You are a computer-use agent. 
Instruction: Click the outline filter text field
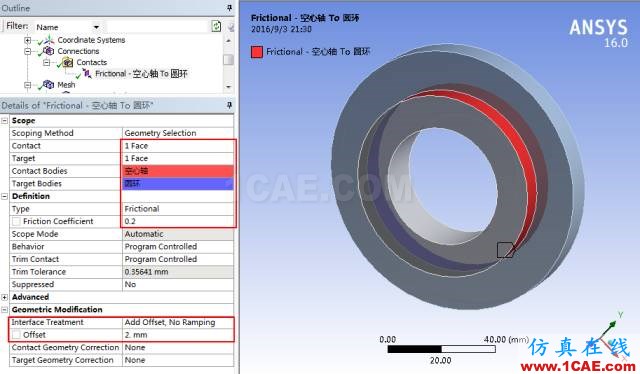point(157,27)
